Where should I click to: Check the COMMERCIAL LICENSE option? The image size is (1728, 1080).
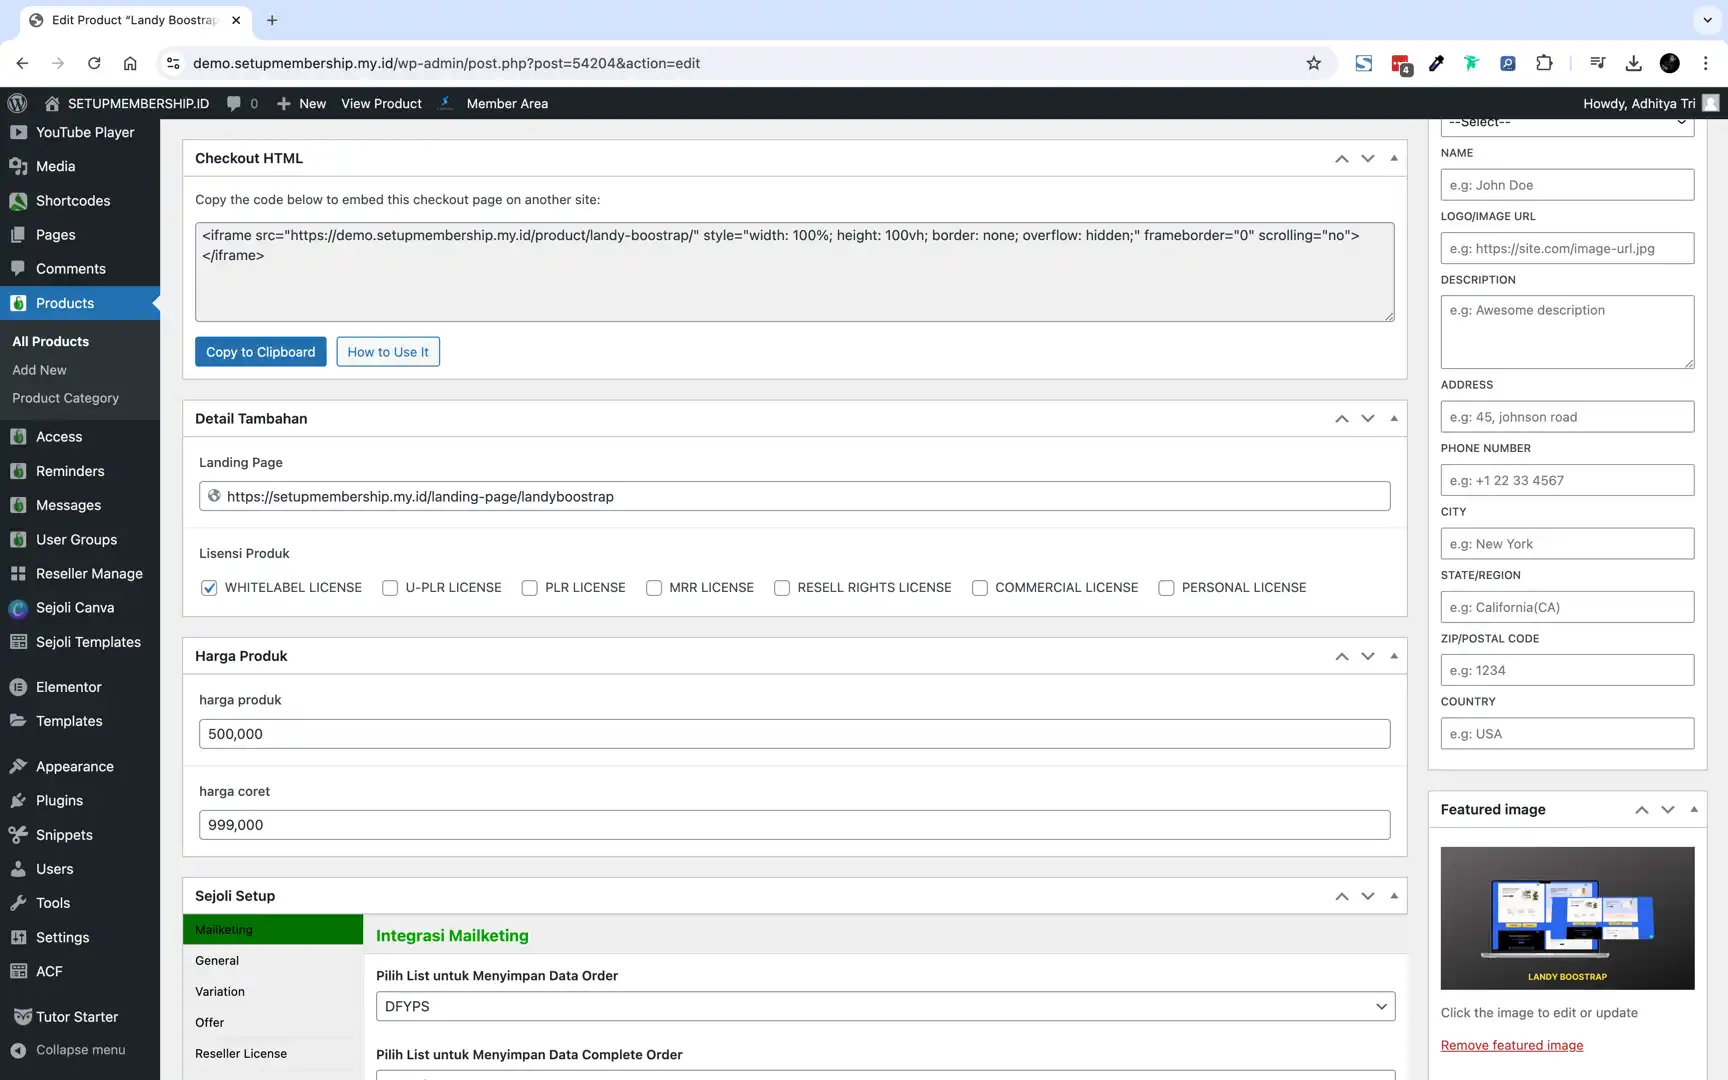coord(979,588)
